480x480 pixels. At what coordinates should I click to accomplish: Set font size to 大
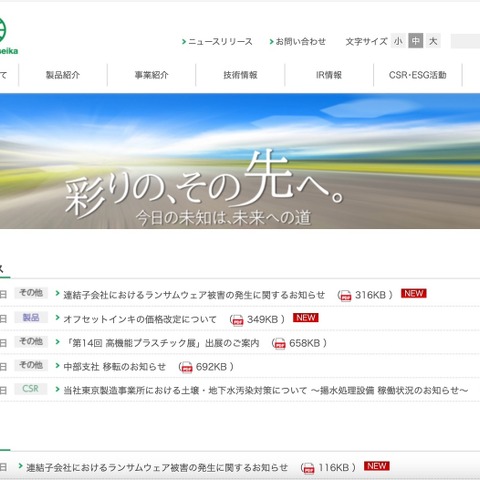pyautogui.click(x=433, y=41)
